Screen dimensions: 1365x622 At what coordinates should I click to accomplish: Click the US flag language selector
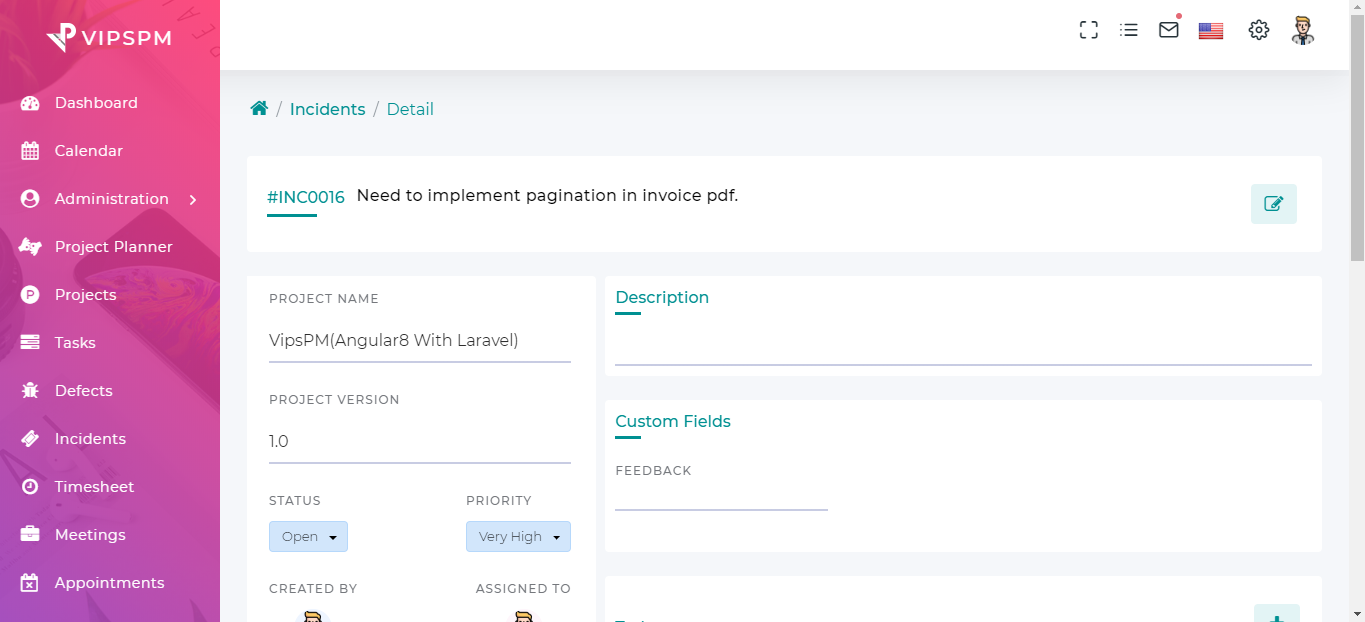pyautogui.click(x=1211, y=31)
